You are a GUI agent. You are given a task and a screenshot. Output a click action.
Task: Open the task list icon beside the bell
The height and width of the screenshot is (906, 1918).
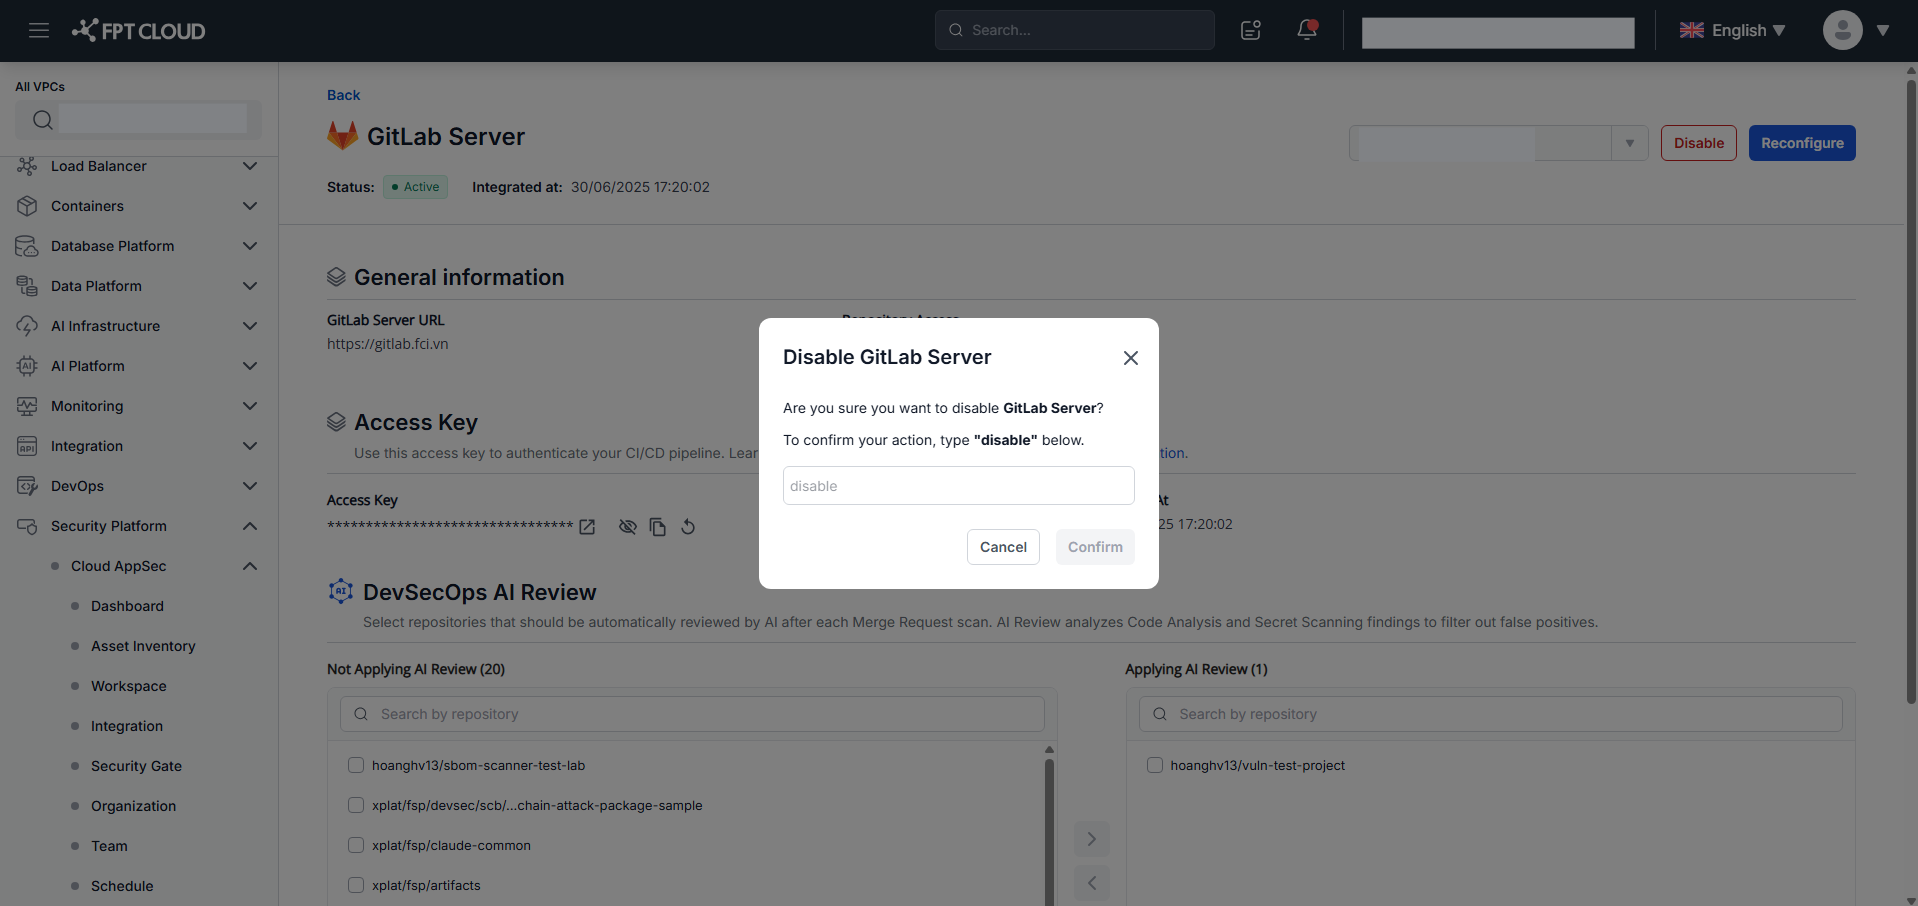click(x=1251, y=30)
